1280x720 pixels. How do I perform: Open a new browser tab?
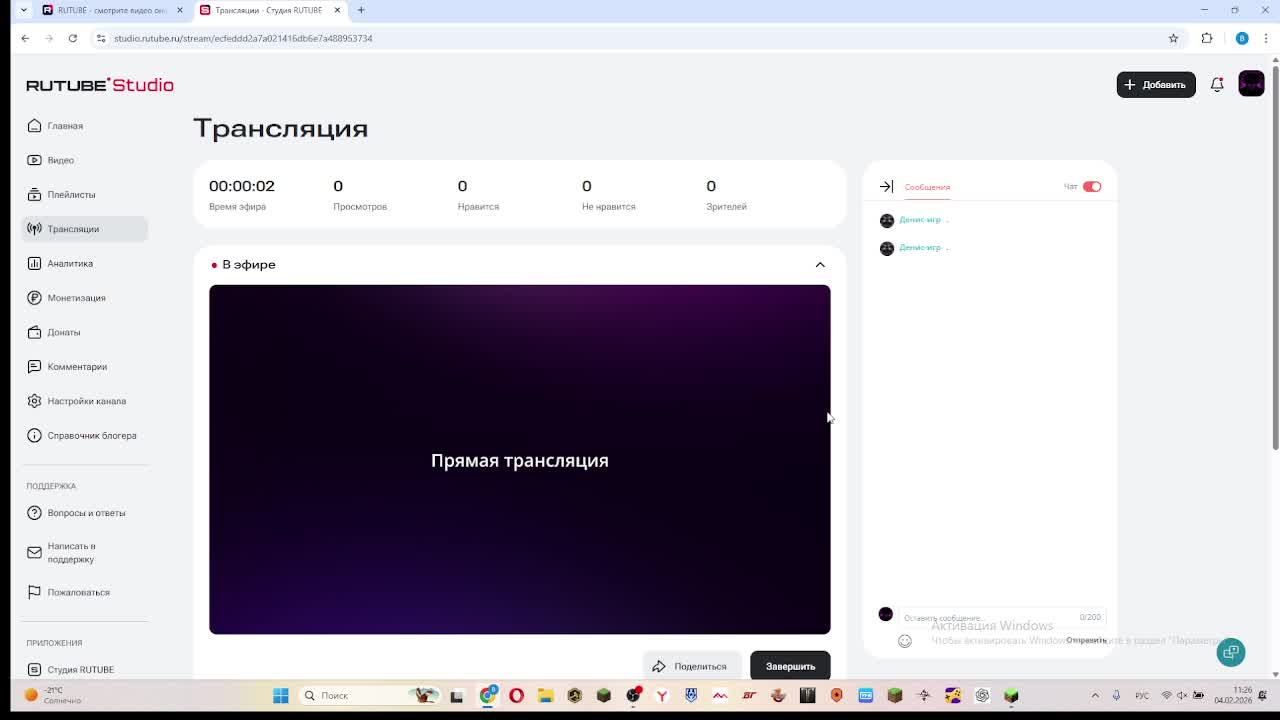click(x=361, y=10)
